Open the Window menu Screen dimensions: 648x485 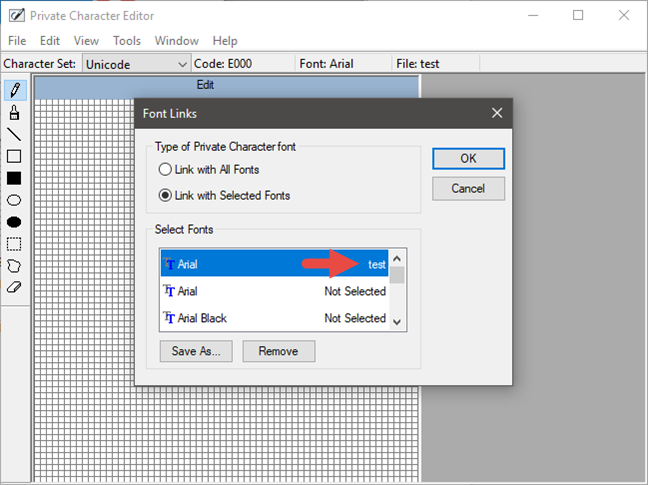176,40
